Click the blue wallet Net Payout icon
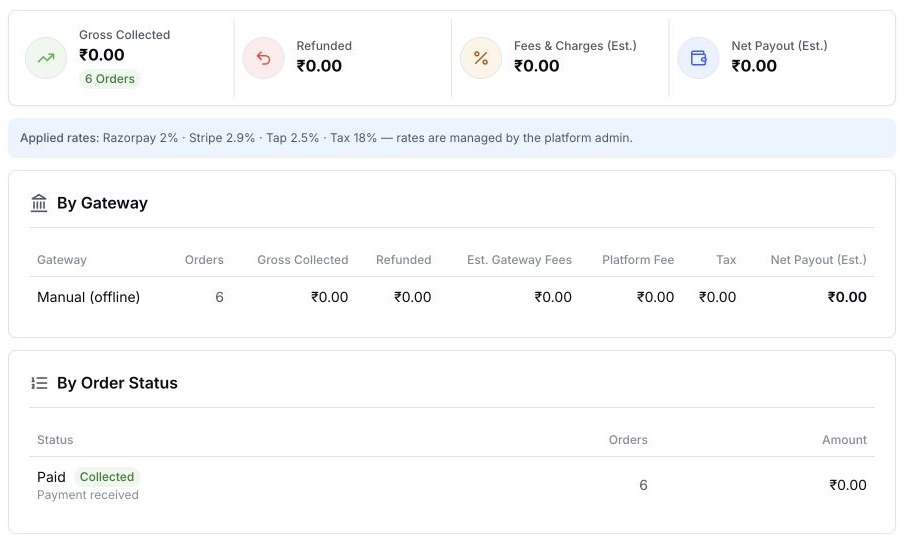Image resolution: width=906 pixels, height=556 pixels. point(699,58)
